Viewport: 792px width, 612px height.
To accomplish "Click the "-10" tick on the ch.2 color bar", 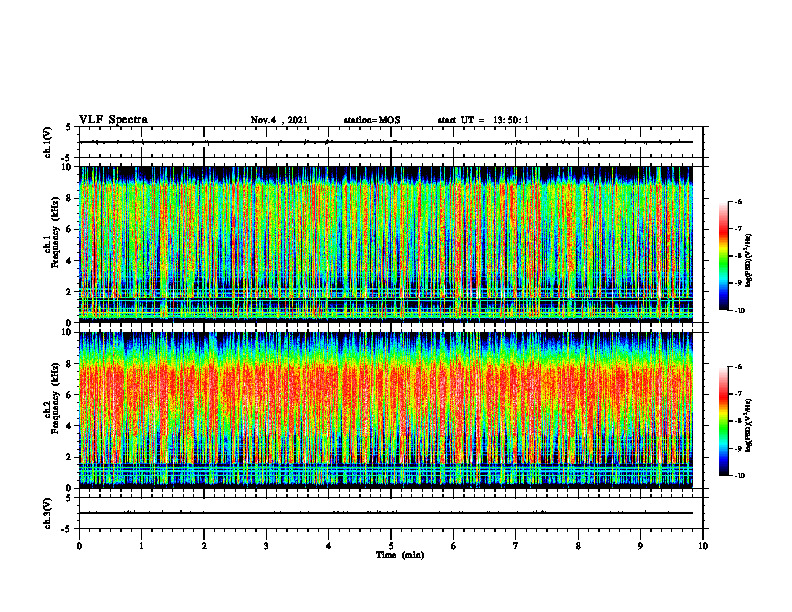I will (x=739, y=476).
